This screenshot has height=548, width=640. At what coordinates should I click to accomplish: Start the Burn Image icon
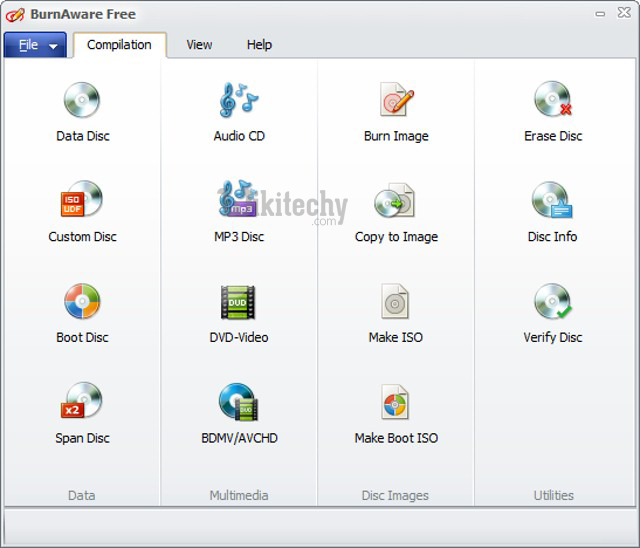(x=396, y=99)
